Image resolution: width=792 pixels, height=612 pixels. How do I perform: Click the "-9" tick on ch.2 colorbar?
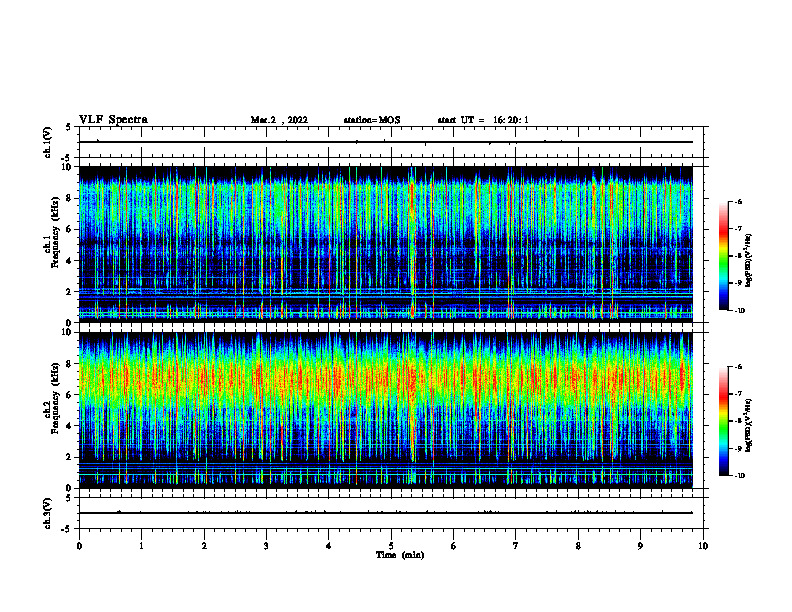[738, 448]
